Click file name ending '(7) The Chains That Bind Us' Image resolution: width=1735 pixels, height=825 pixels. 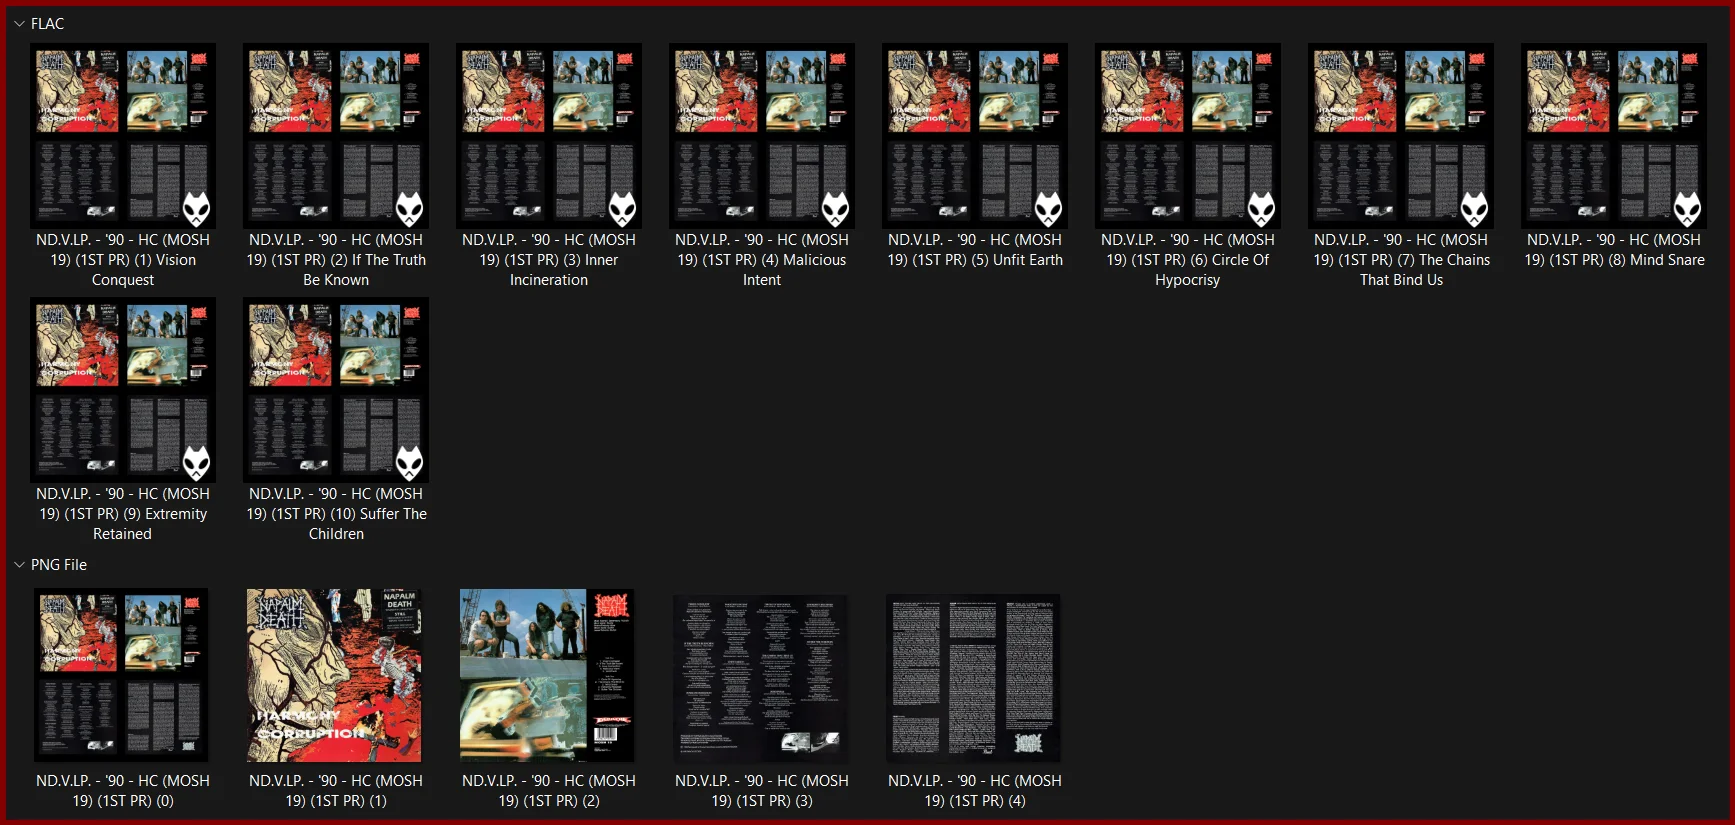coord(1401,260)
